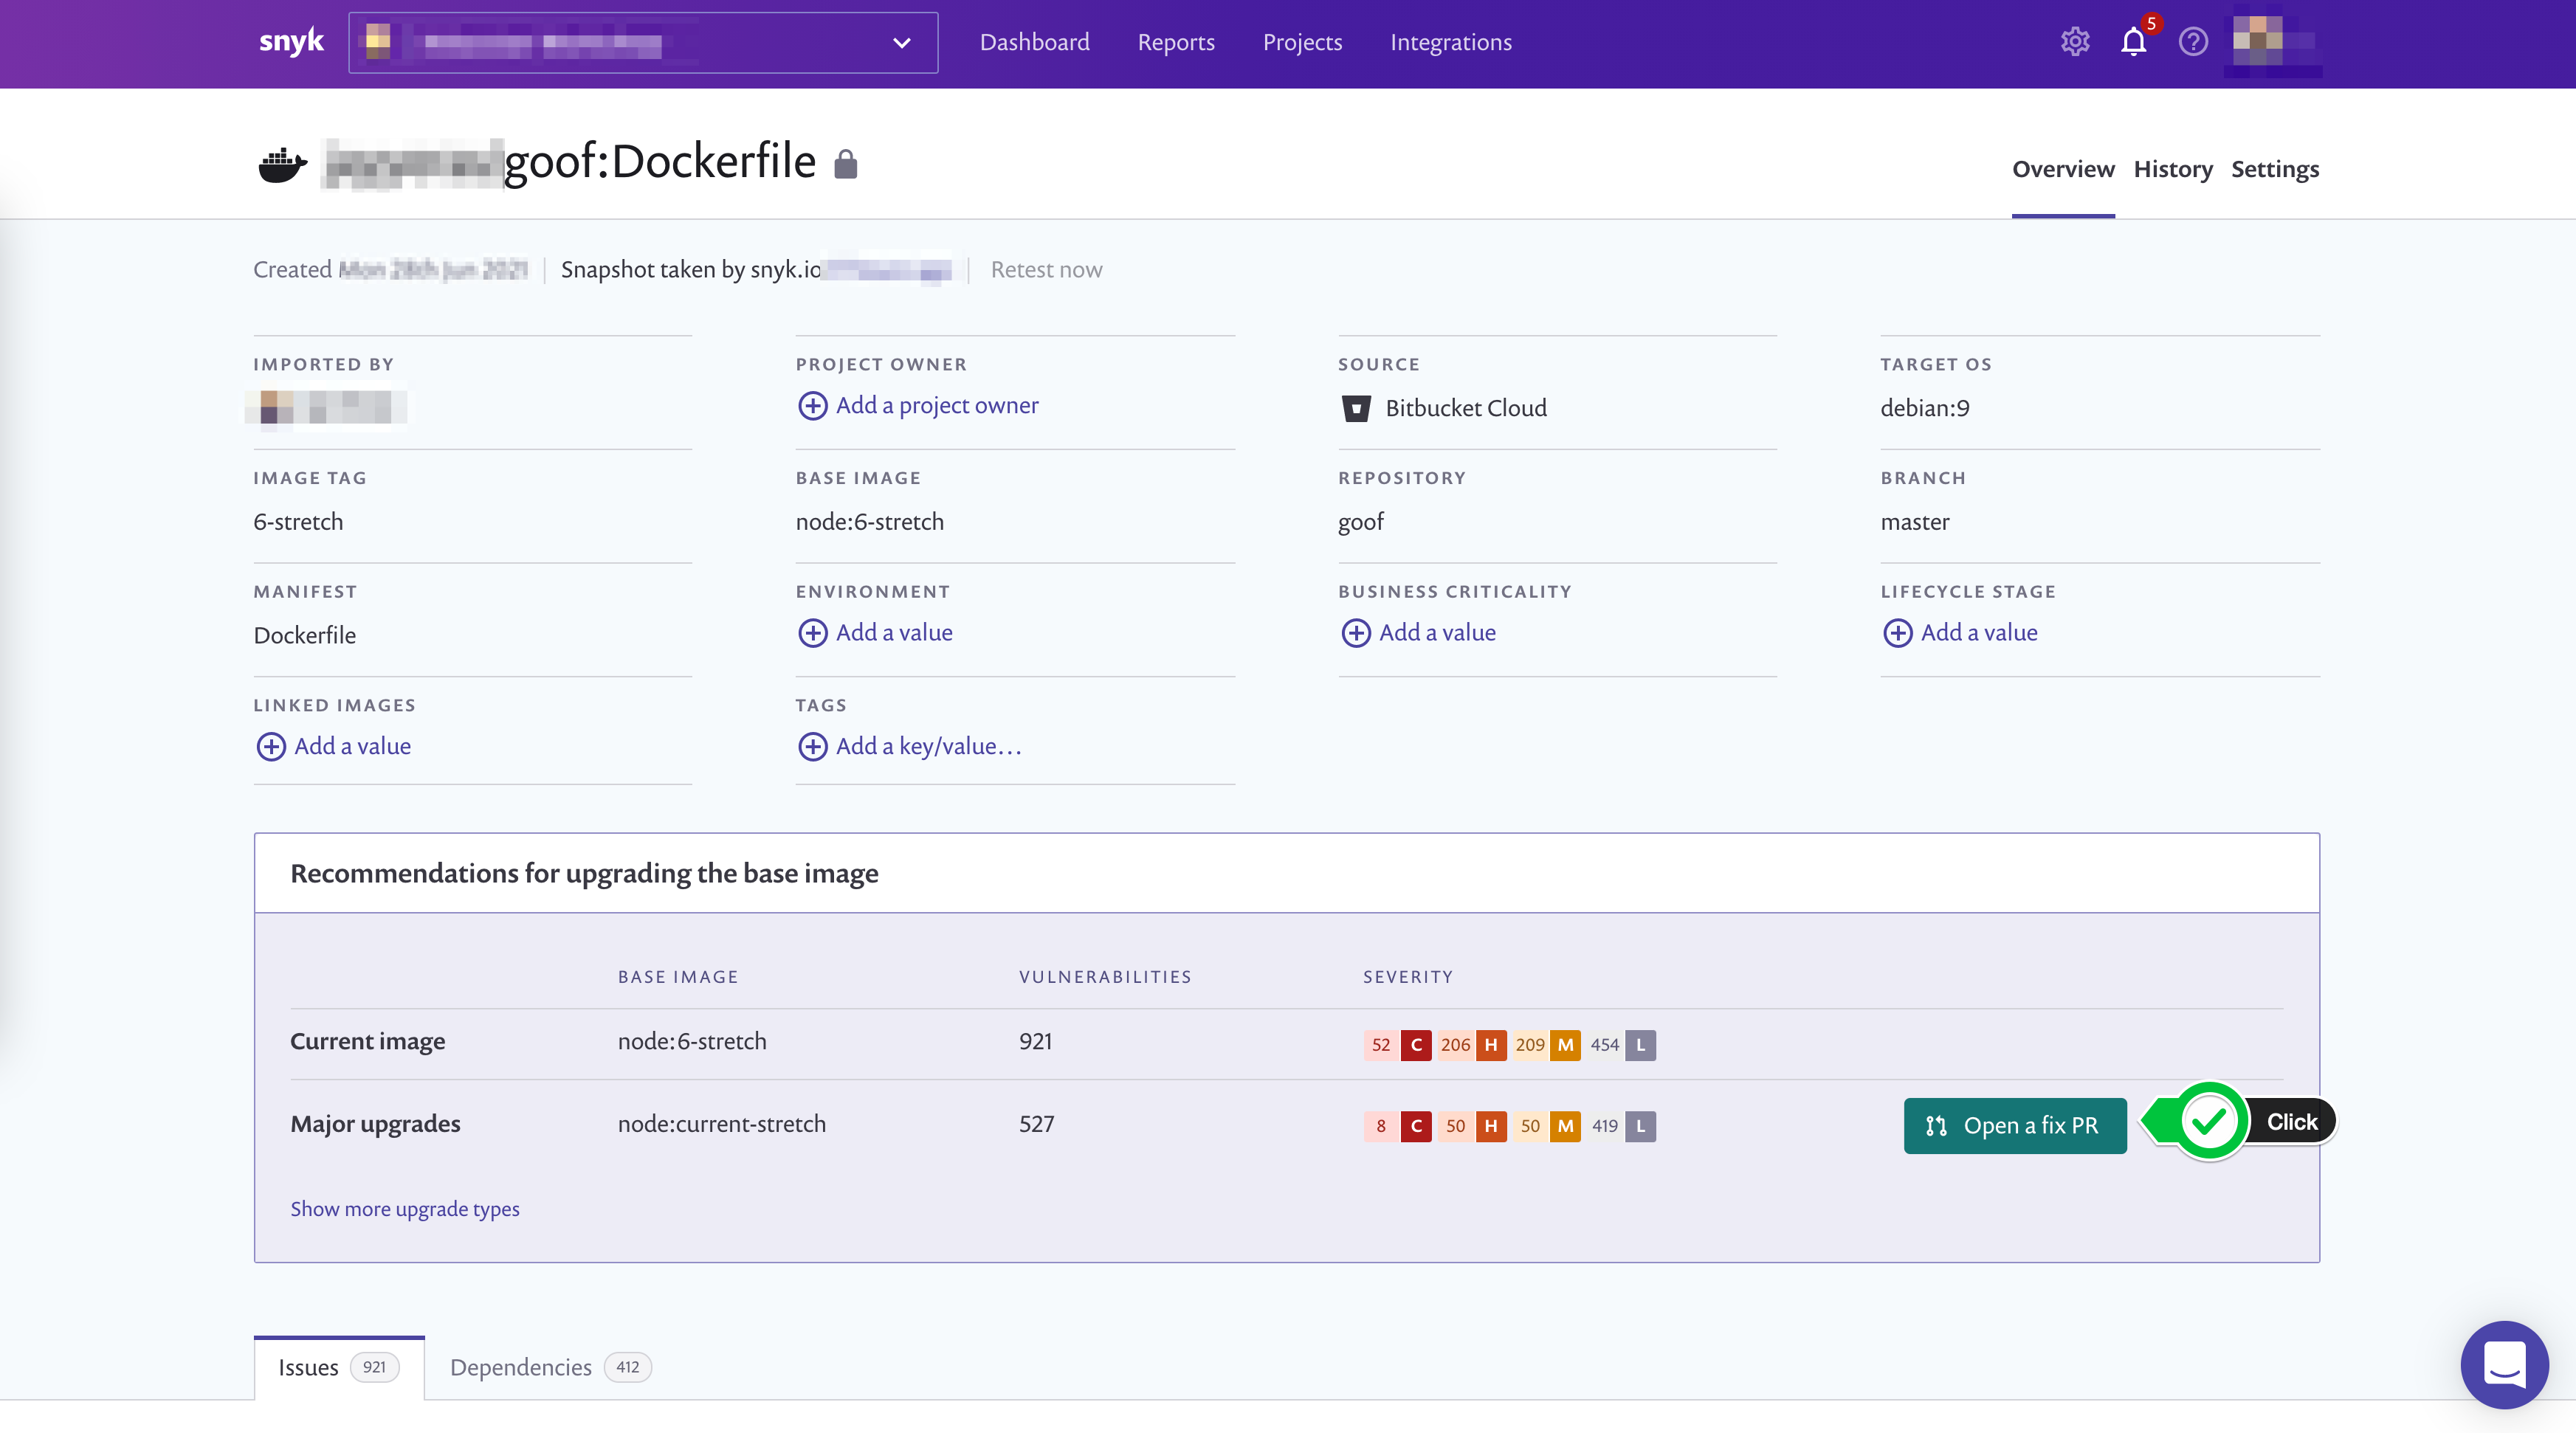Click the 527 vulnerabilities cell
Viewport: 2576px width, 1433px height.
1037,1124
